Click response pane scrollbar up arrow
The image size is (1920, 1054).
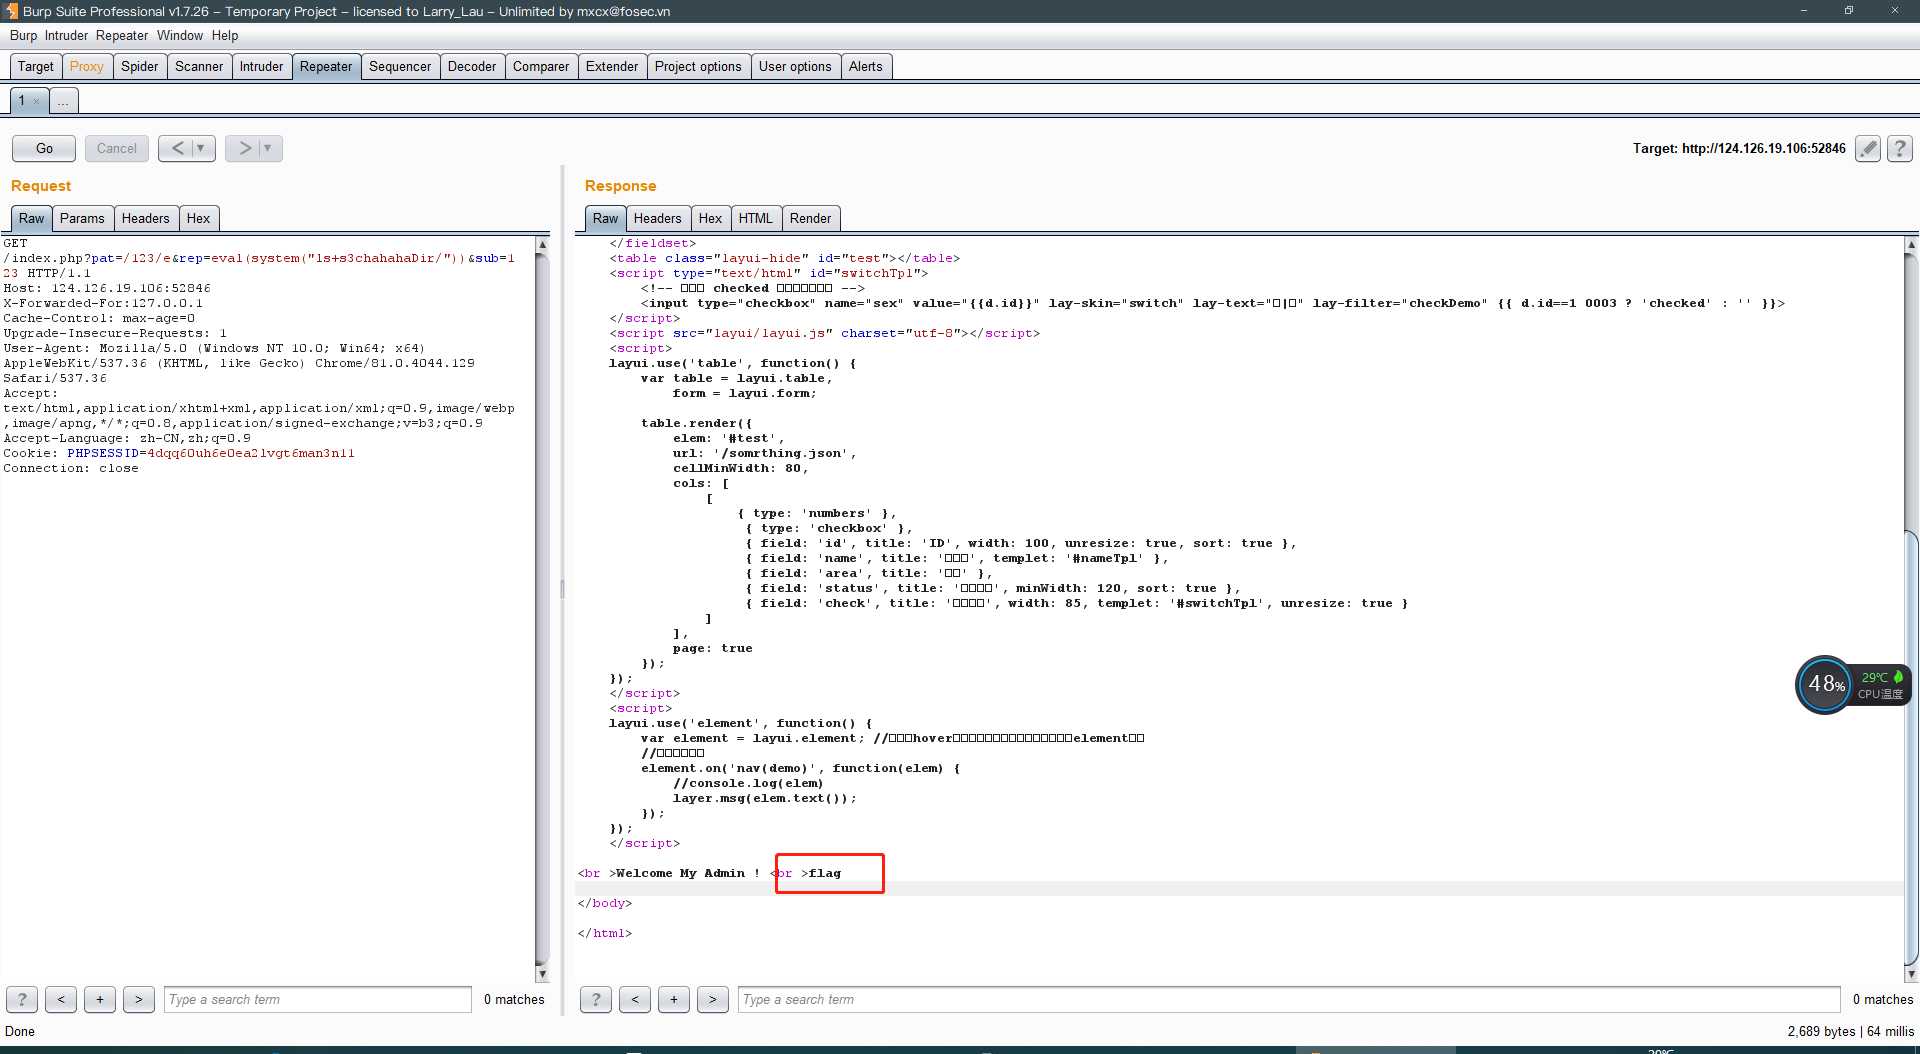coord(1911,244)
